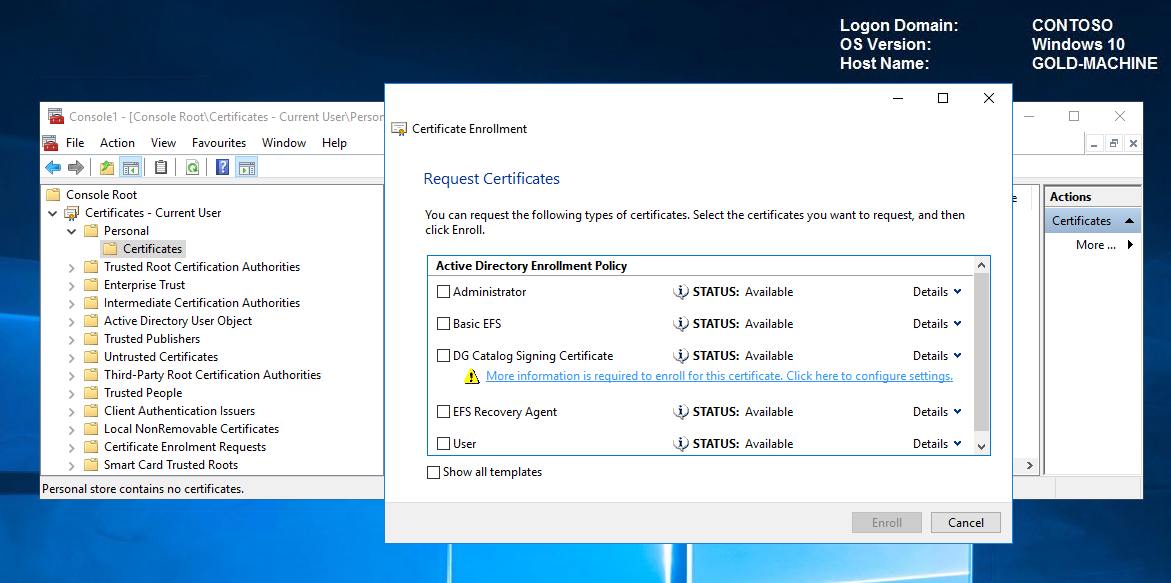
Task: Select the Certificates folder under Personal
Action: (x=143, y=249)
